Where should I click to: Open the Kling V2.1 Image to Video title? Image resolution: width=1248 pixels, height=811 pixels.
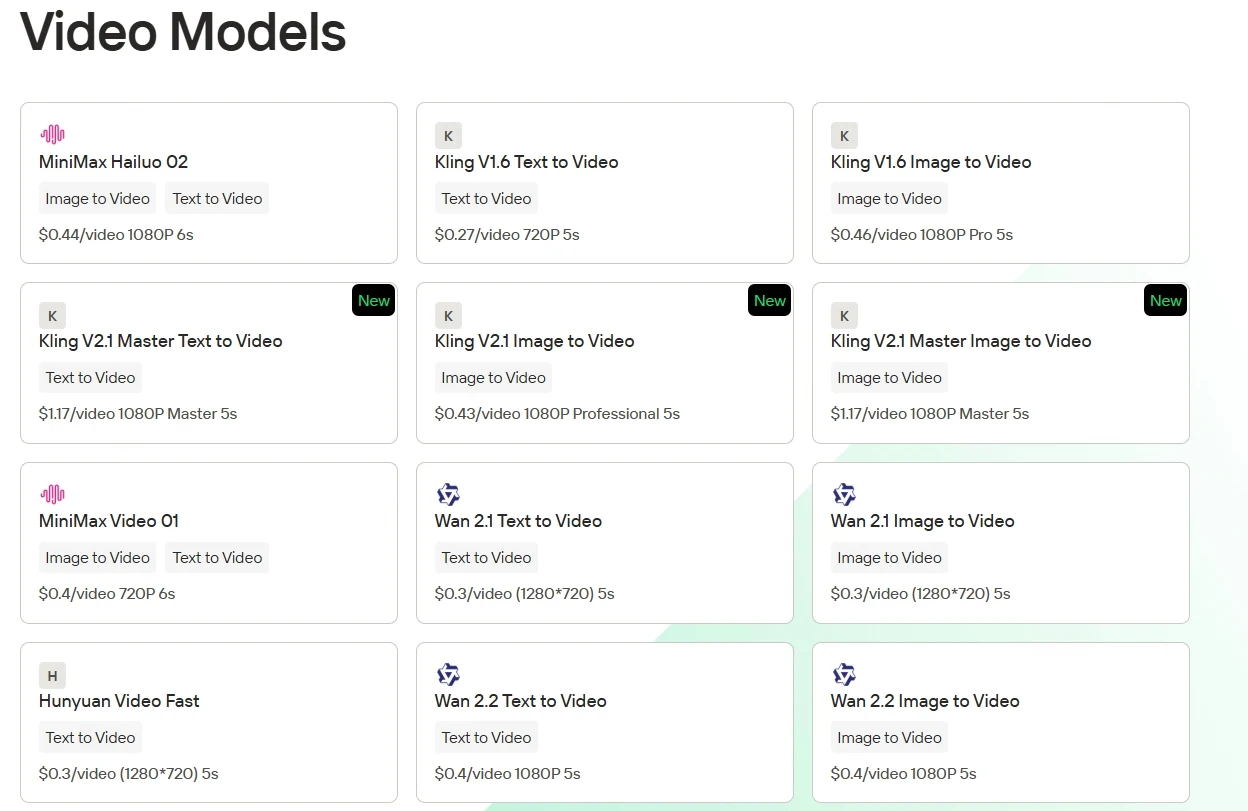(x=534, y=341)
